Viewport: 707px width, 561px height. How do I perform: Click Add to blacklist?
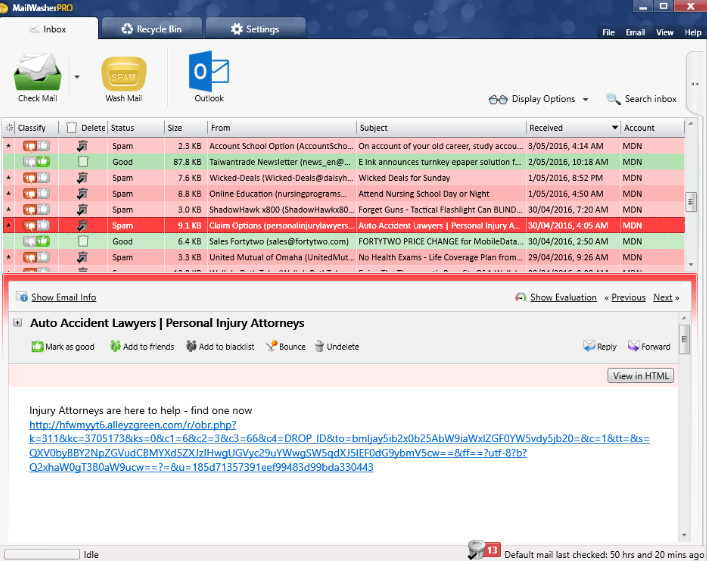(x=220, y=346)
